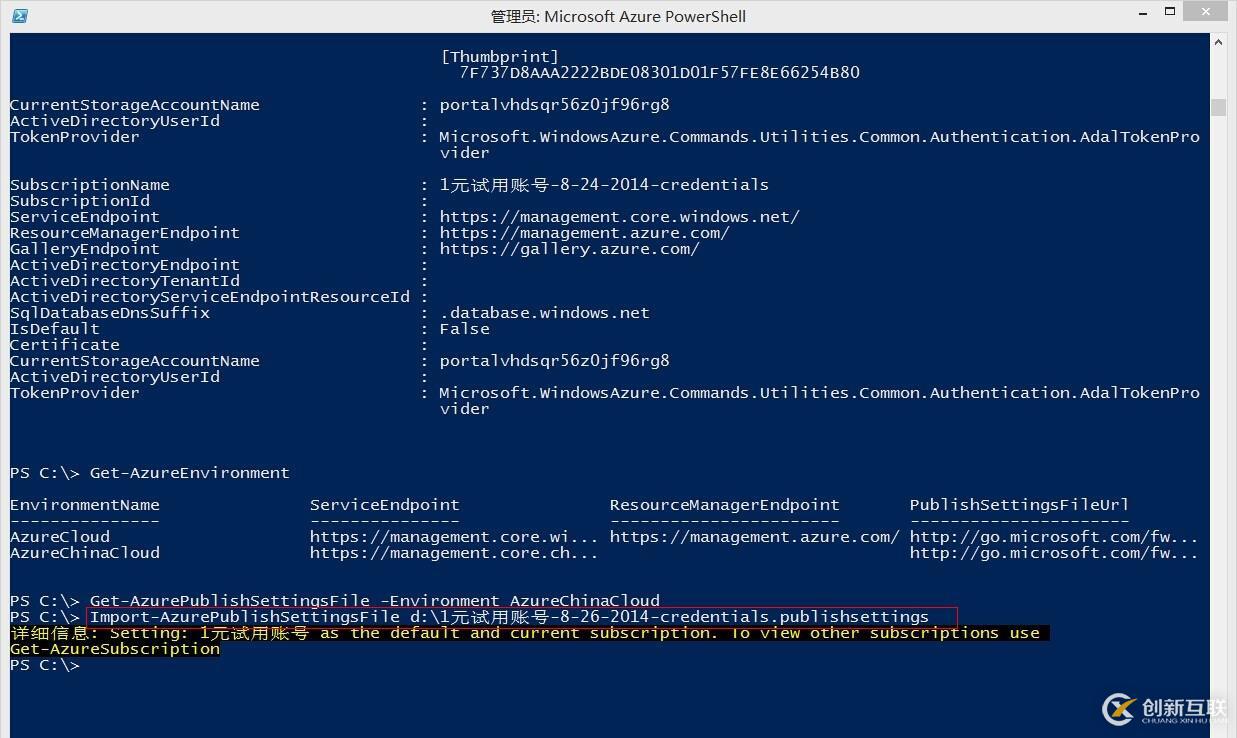Click the yellow Get-AzureSubscription text
This screenshot has height=738, width=1237.
point(115,649)
